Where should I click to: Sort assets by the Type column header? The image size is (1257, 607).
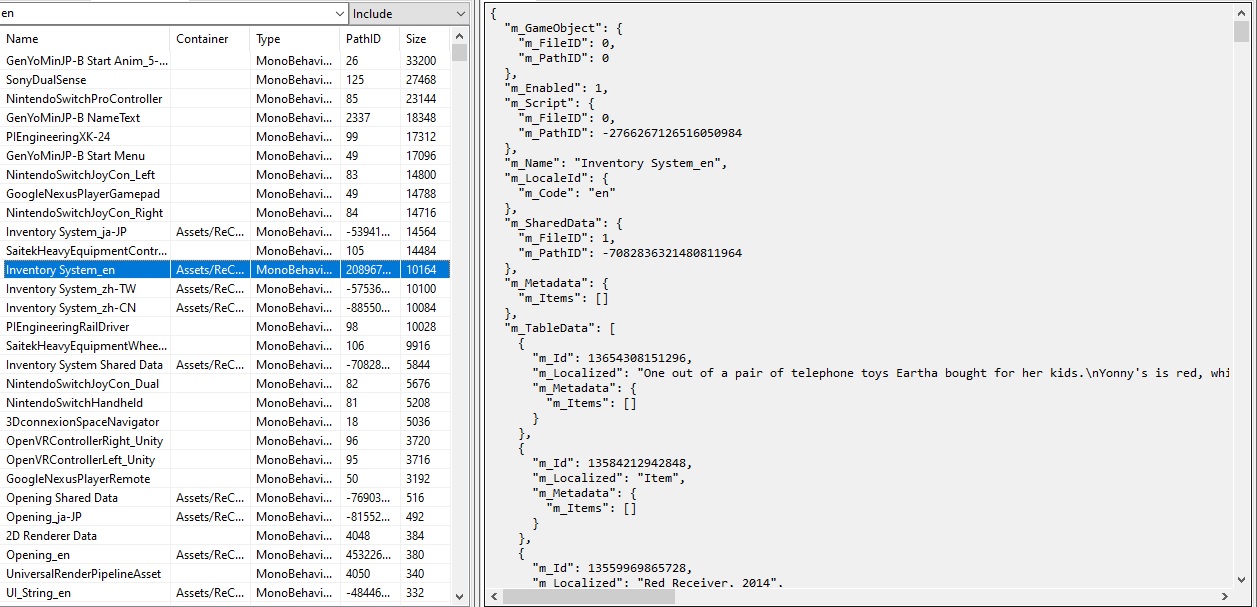(x=294, y=39)
